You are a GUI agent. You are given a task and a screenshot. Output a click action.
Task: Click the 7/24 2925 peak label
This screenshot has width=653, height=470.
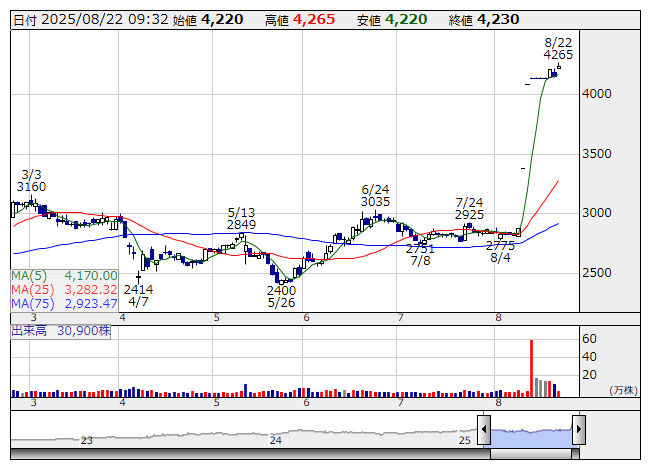pos(469,209)
